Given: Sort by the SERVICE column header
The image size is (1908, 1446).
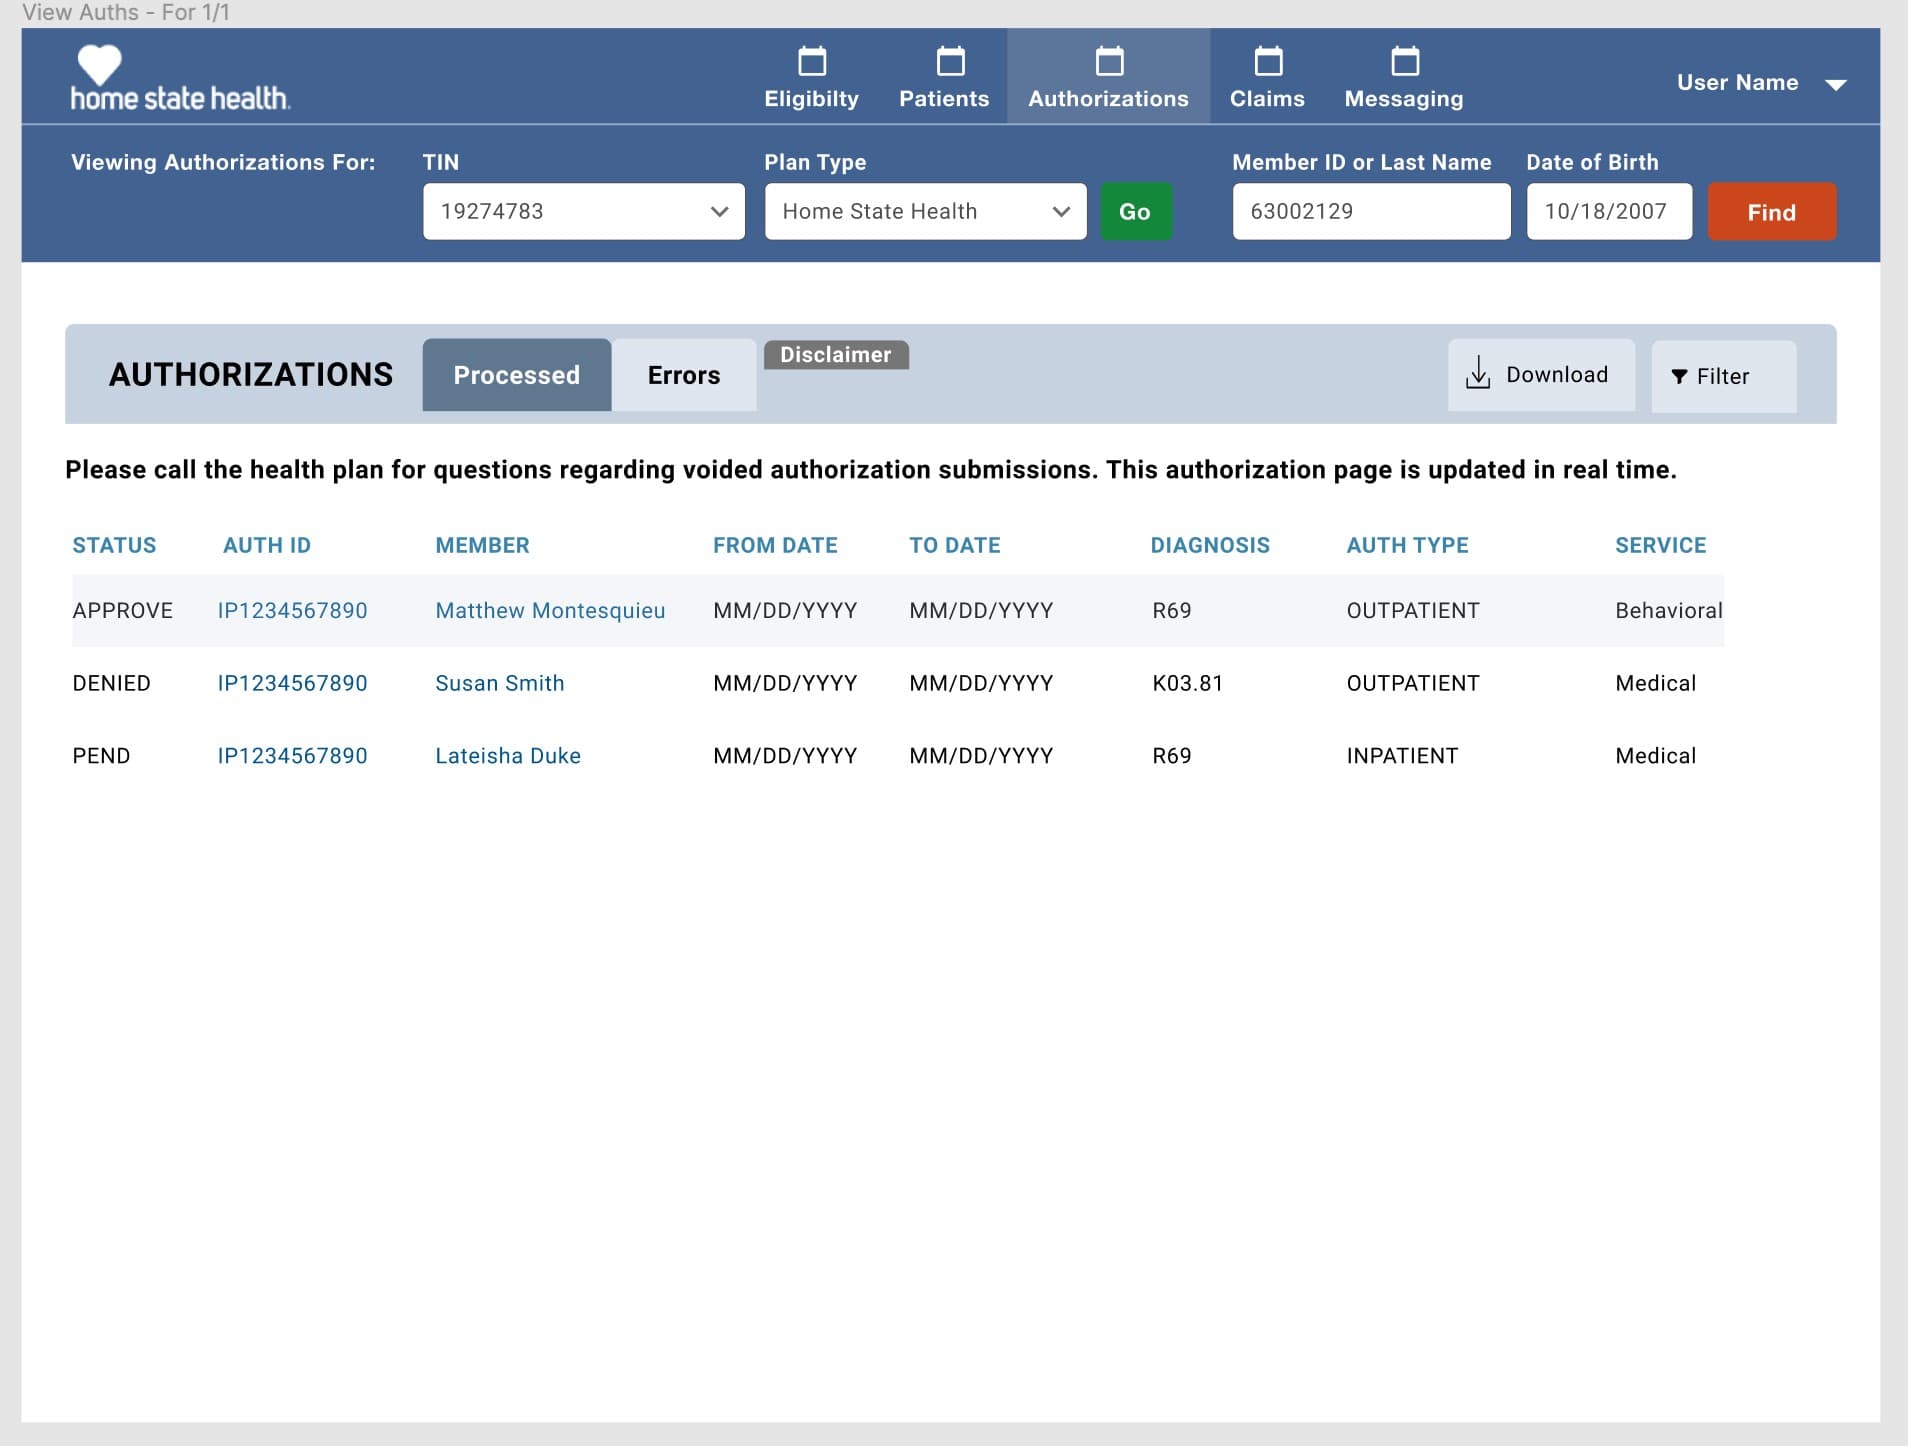Looking at the screenshot, I should (1661, 546).
